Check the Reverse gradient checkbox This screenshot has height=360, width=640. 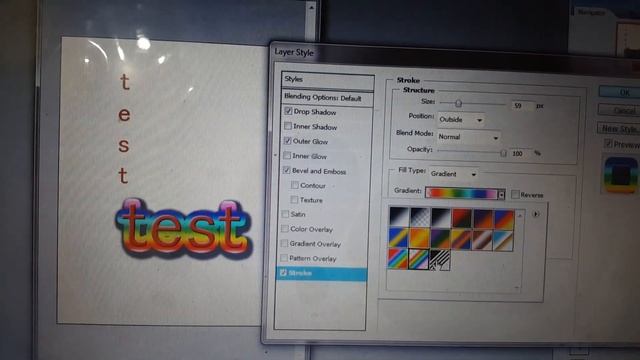pyautogui.click(x=516, y=194)
